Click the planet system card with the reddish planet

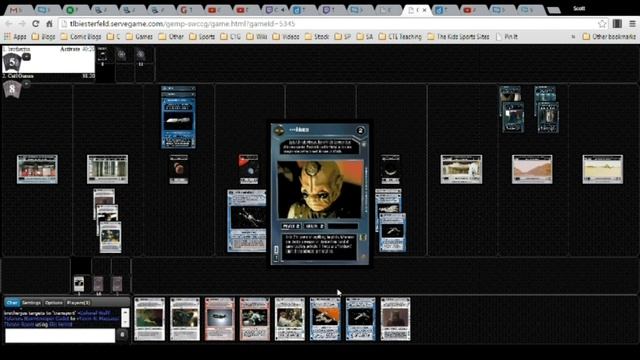(179, 169)
